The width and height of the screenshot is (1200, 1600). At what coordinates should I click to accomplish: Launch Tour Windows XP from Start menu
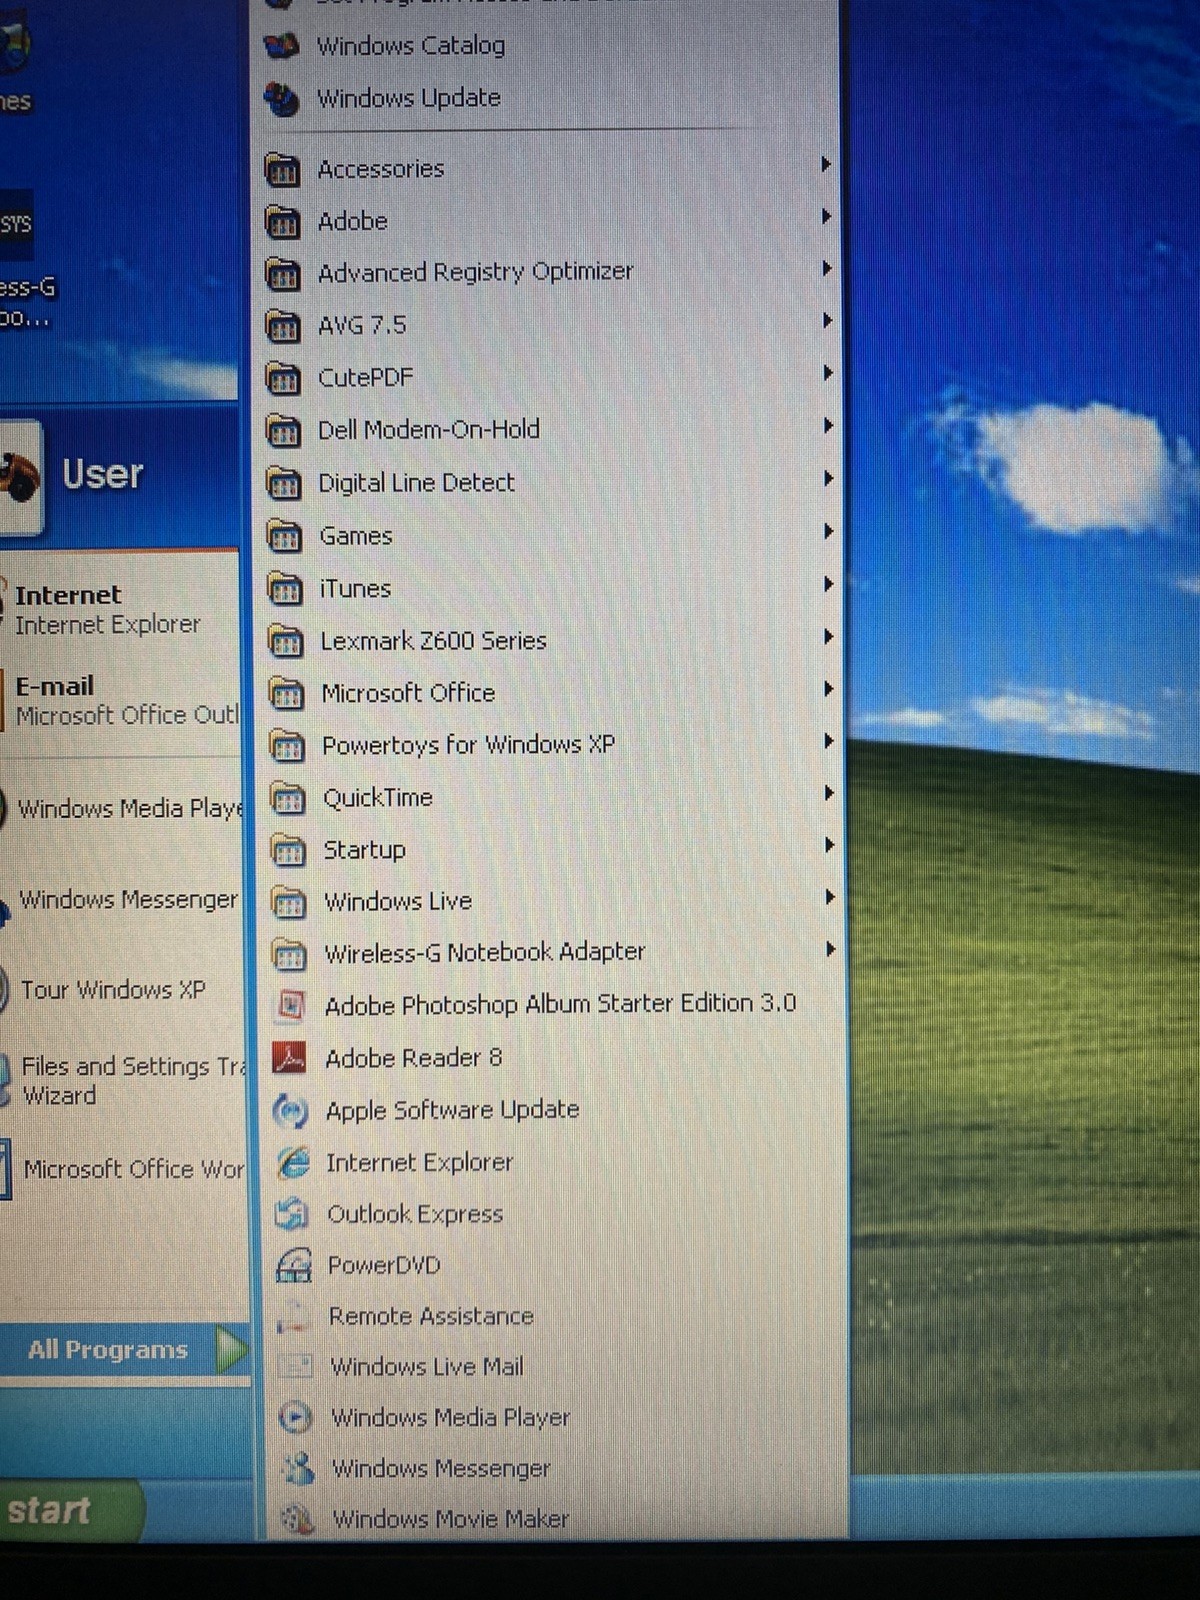click(122, 990)
